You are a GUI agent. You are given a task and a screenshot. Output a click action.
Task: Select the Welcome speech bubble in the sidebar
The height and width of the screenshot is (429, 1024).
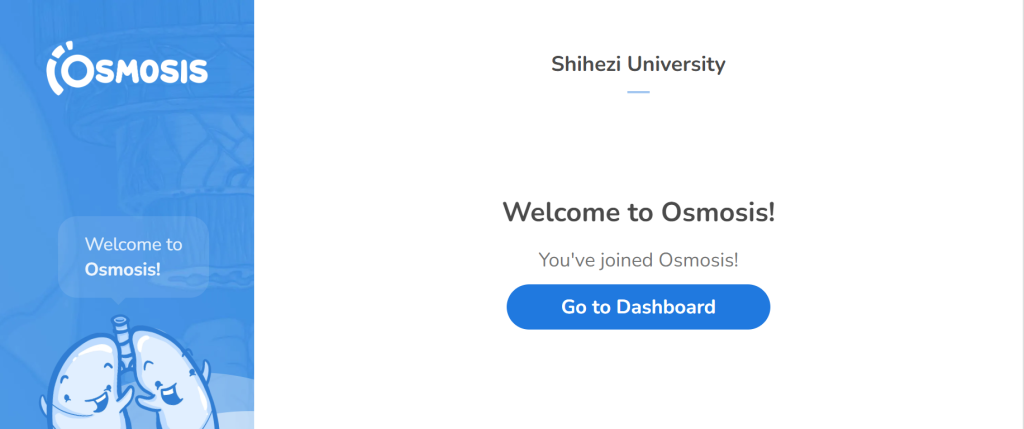pos(133,257)
